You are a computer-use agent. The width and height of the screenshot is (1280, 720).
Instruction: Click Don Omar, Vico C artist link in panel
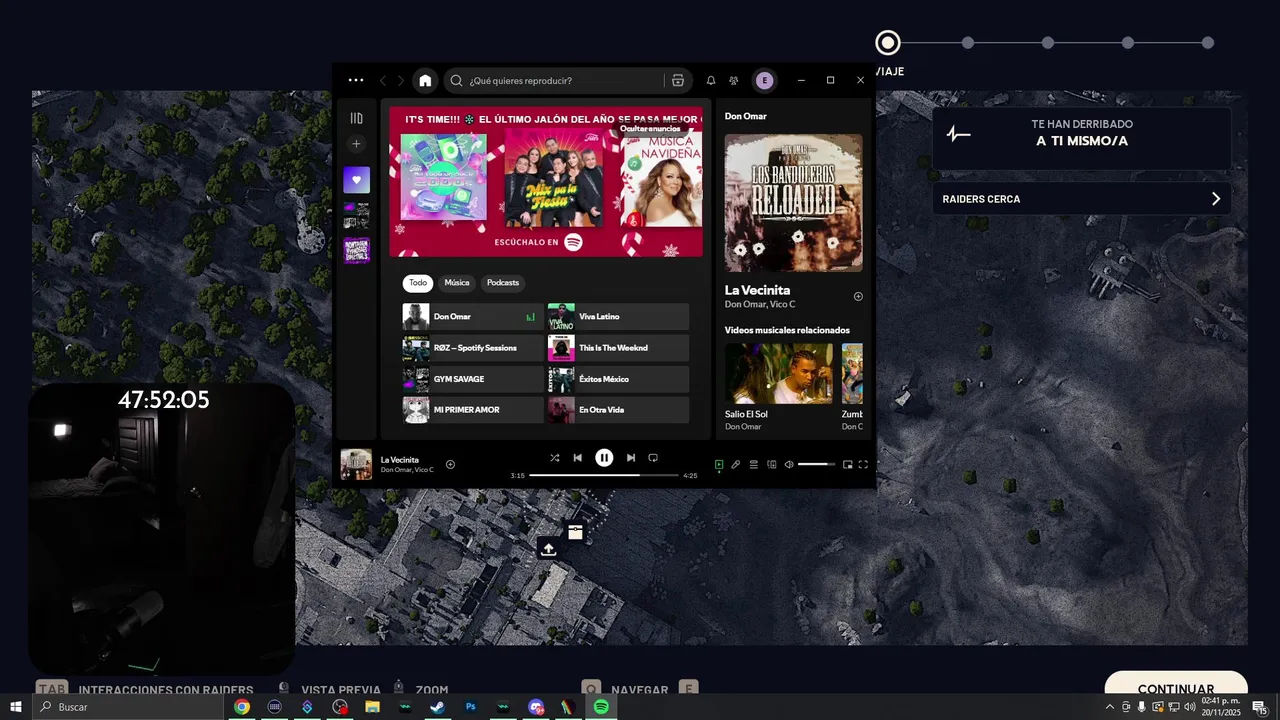[x=760, y=305]
